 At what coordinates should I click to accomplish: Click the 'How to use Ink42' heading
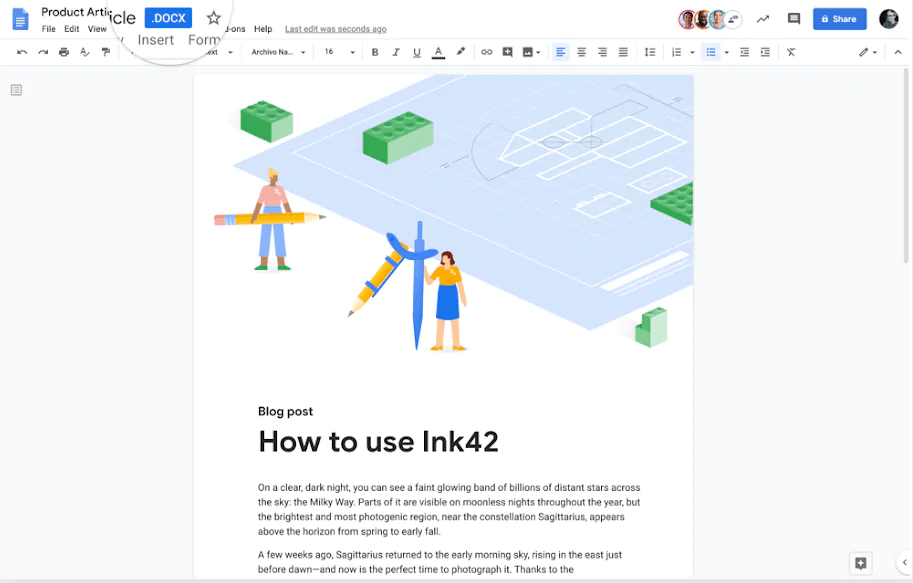[378, 441]
